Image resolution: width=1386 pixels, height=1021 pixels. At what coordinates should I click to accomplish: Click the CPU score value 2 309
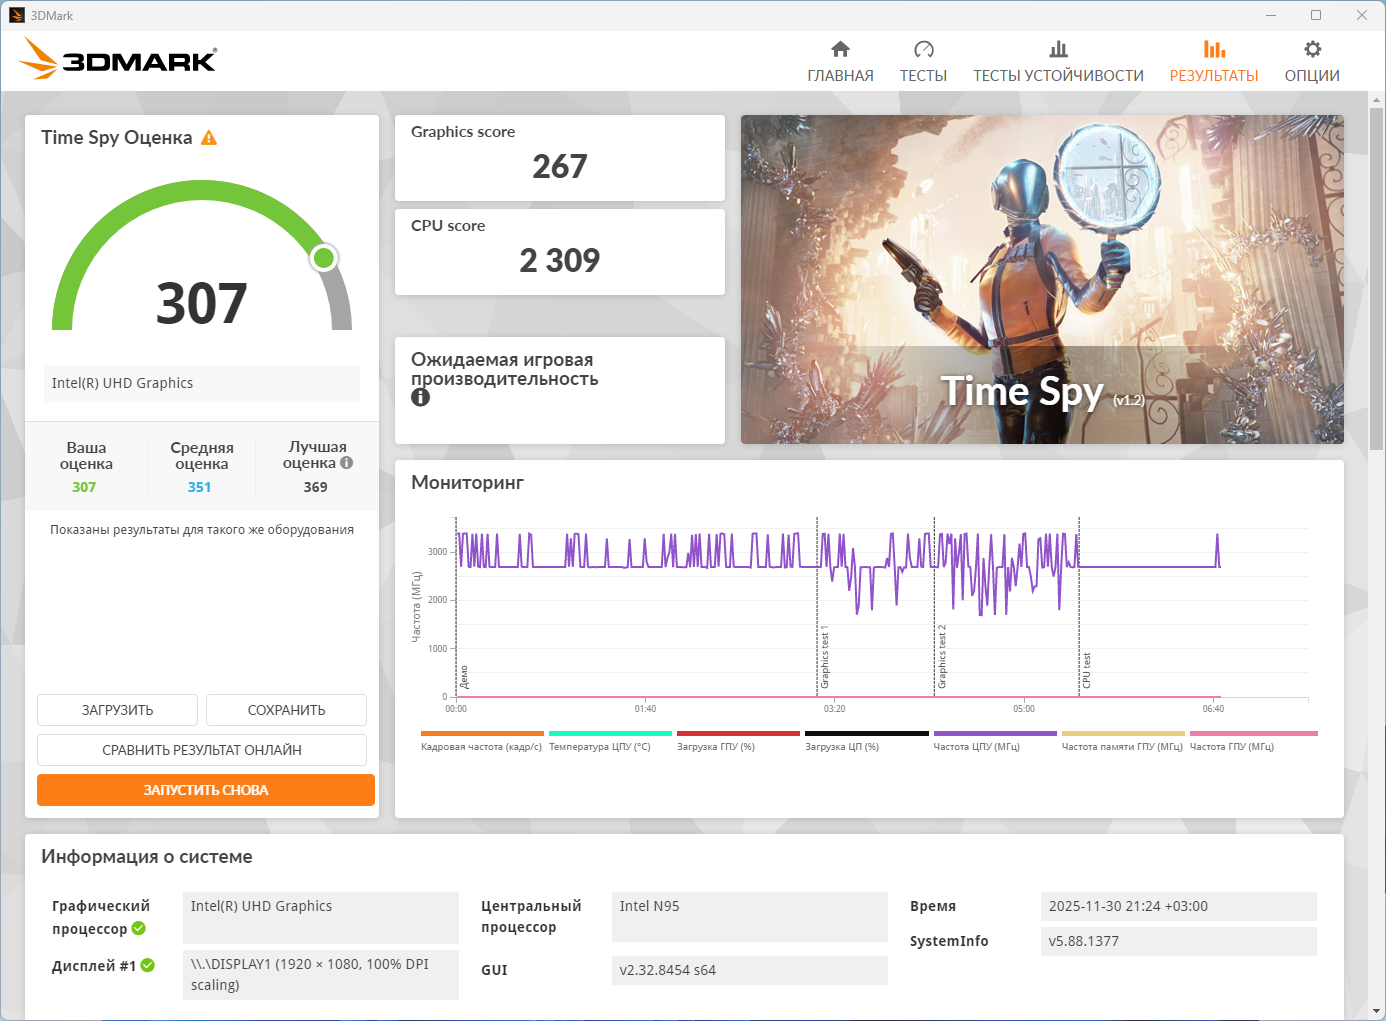point(560,260)
